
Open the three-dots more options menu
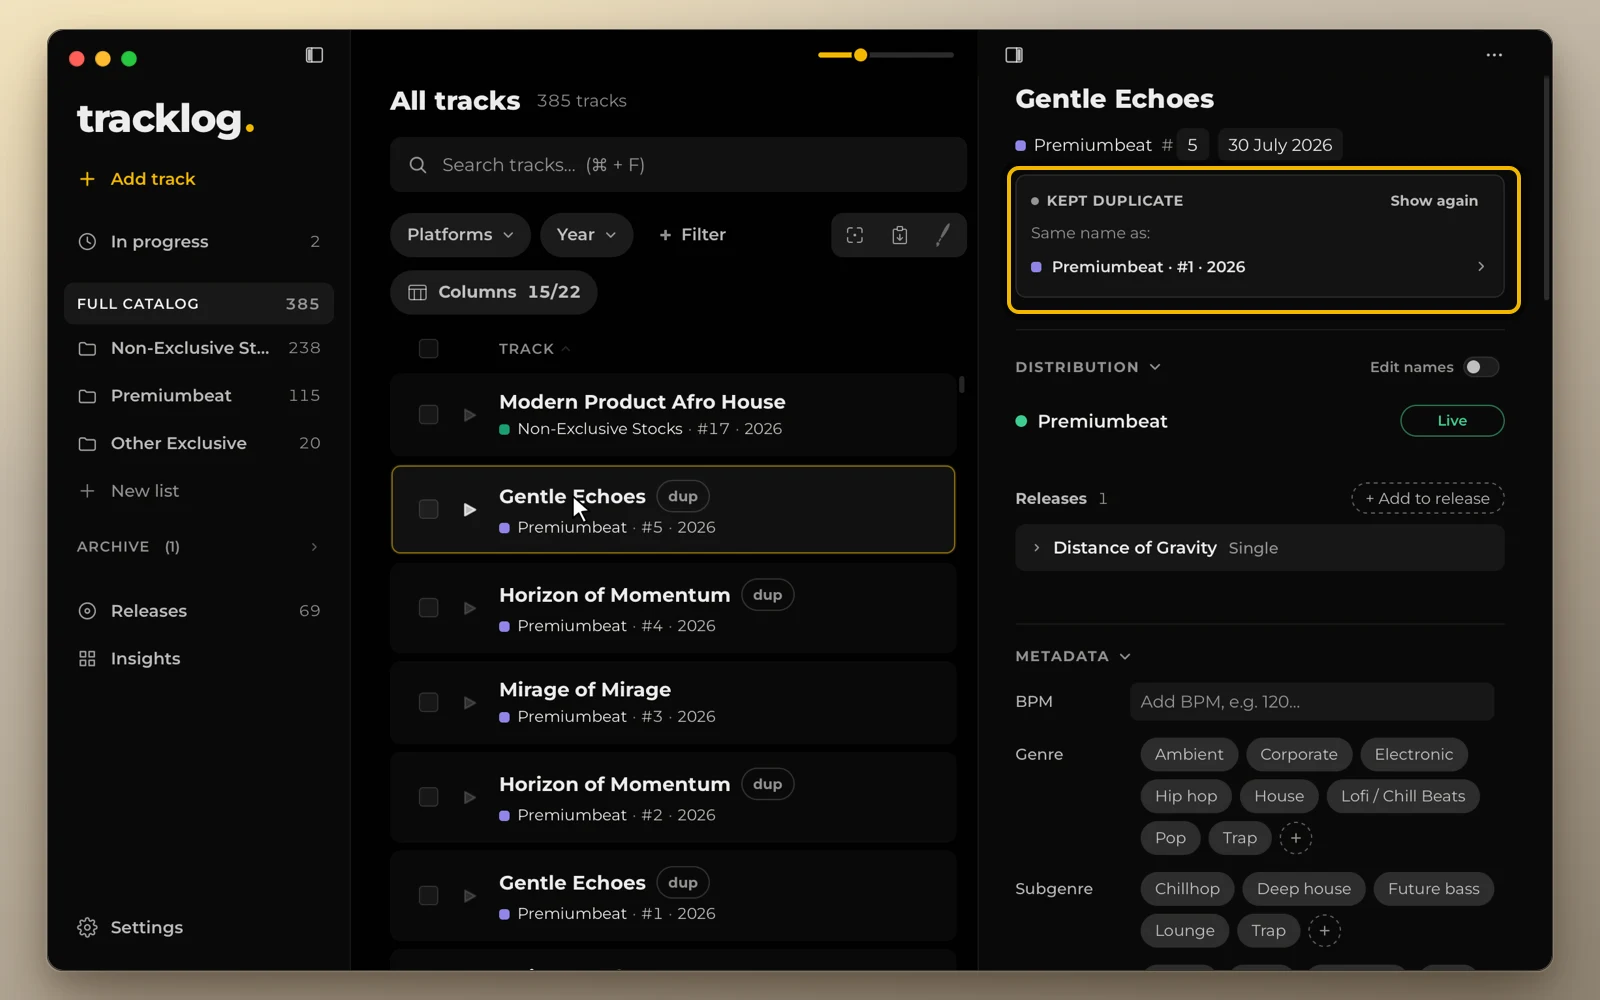coord(1494,55)
